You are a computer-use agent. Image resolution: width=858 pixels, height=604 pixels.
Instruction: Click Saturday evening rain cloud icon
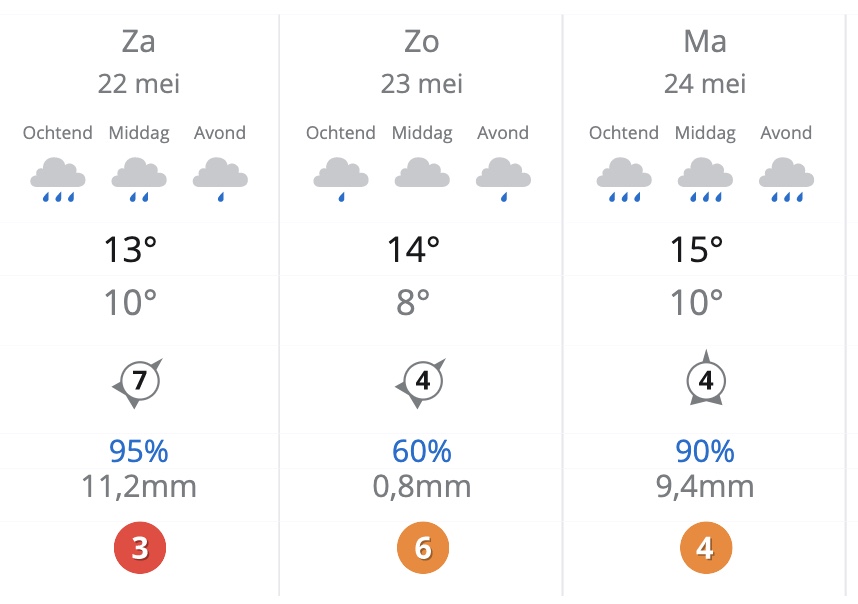220,178
